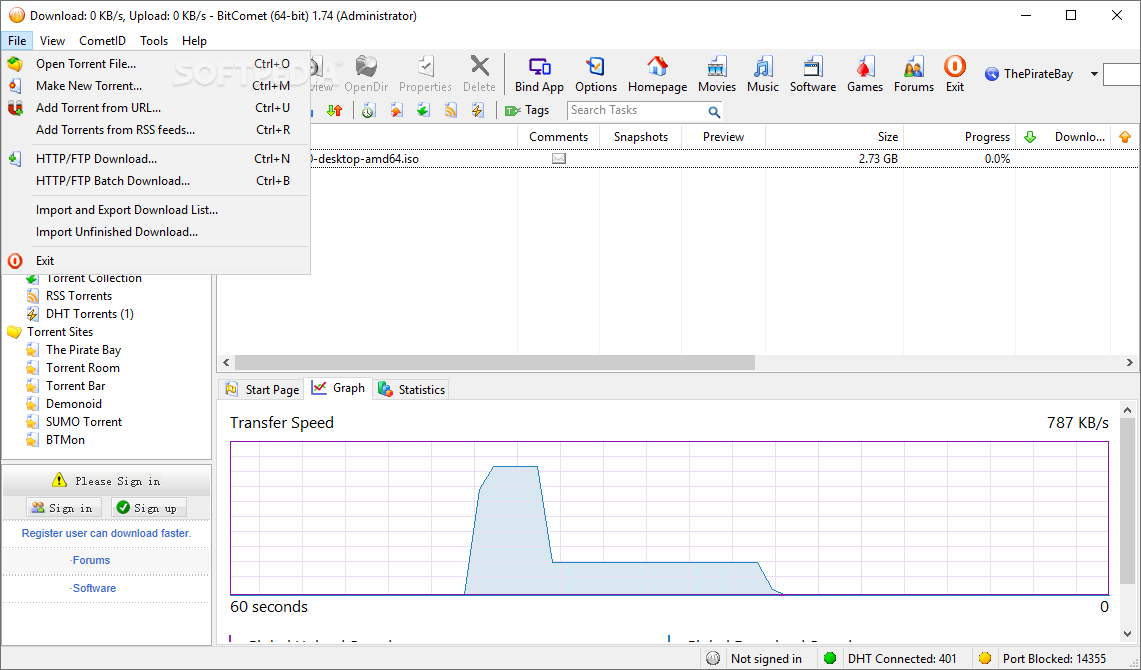1141x670 pixels.
Task: Open the View menu
Action: (52, 41)
